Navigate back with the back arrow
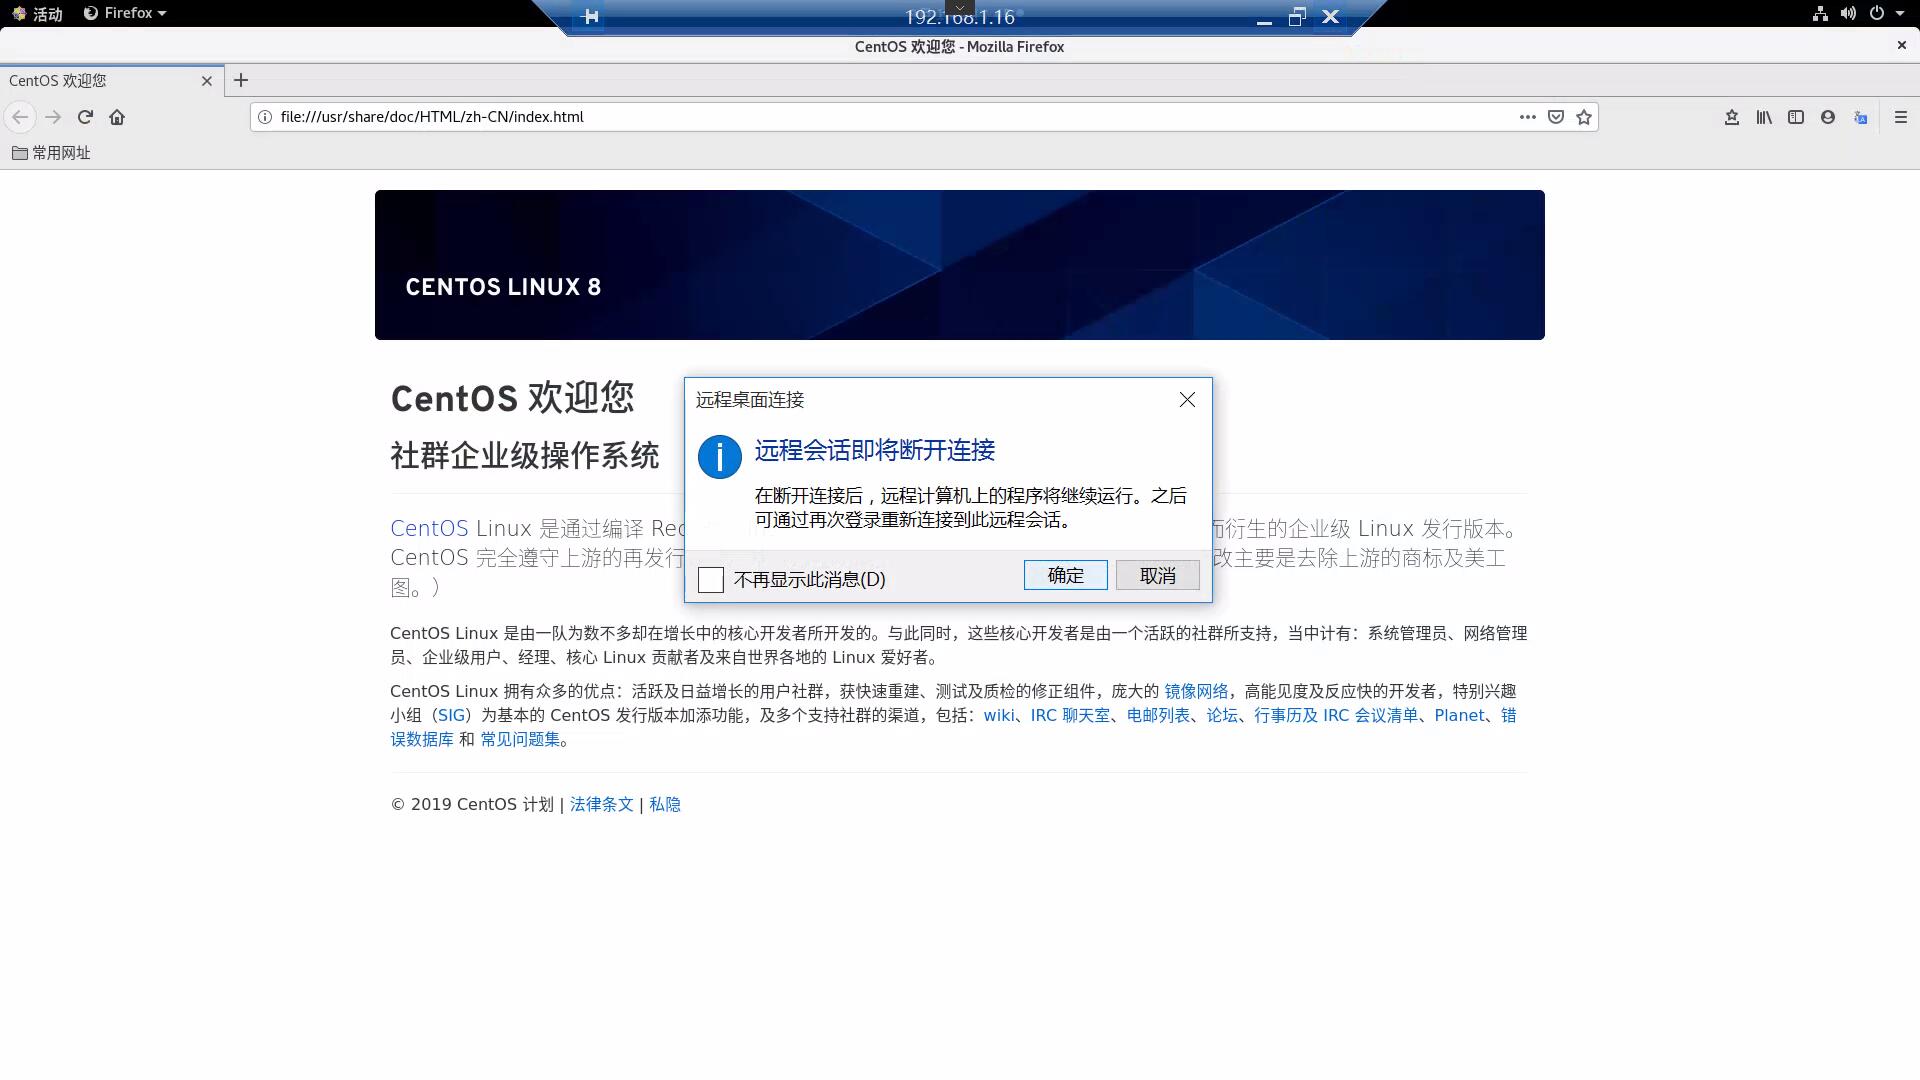1920x1080 pixels. 20,117
